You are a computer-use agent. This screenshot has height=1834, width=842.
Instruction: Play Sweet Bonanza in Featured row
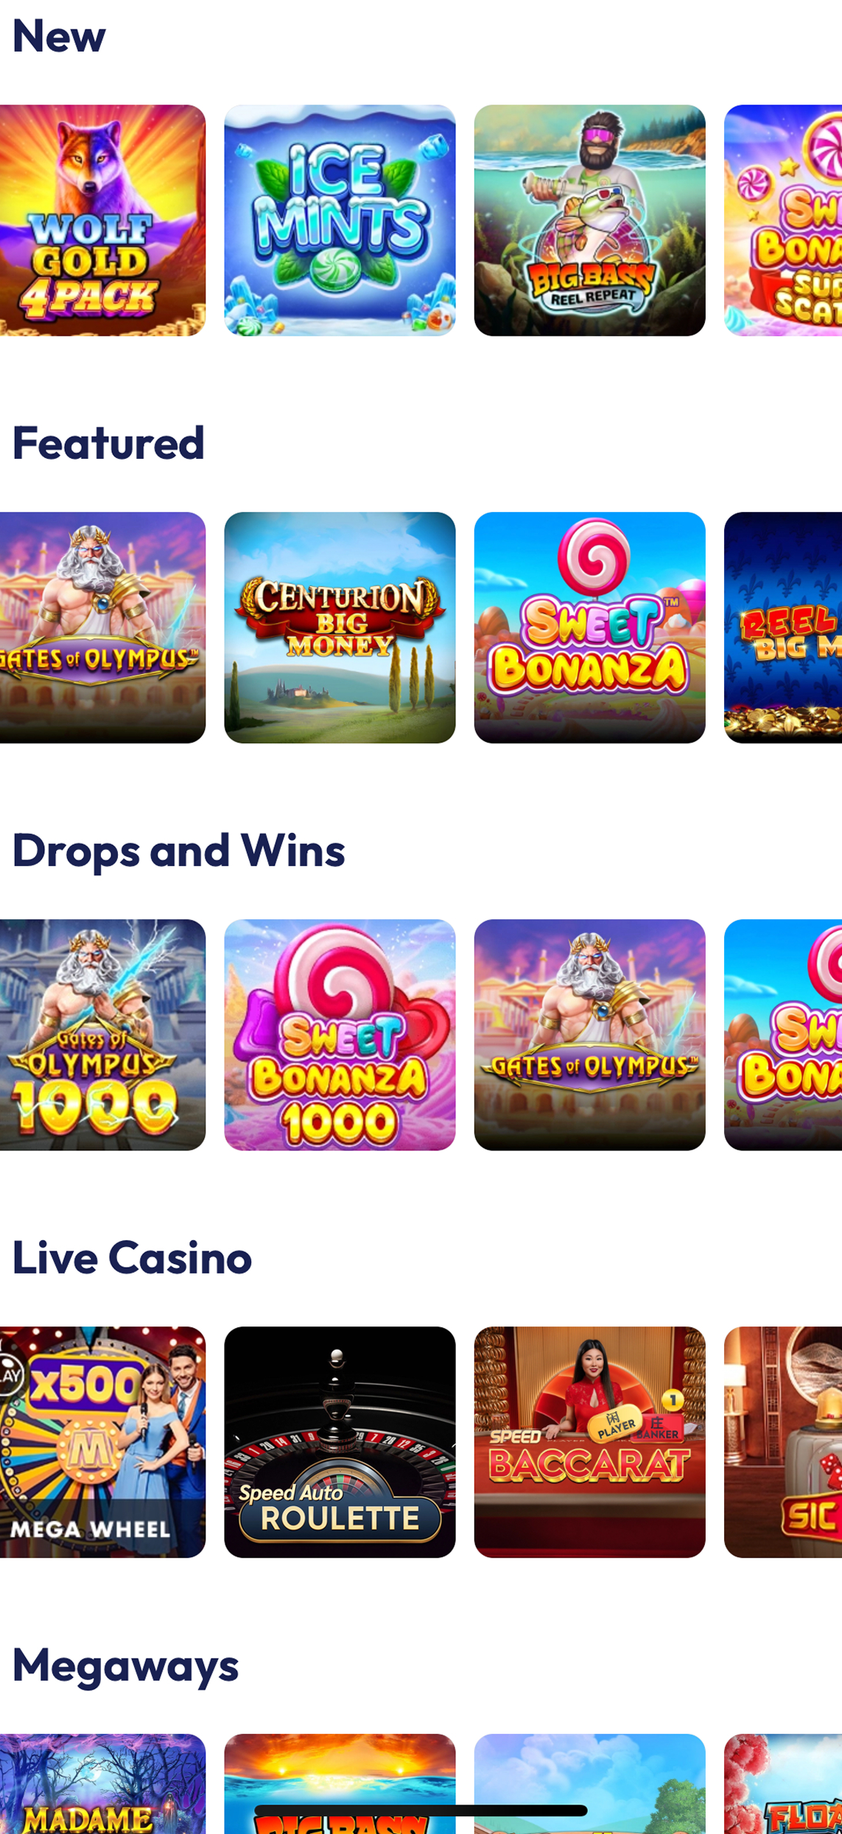(590, 628)
